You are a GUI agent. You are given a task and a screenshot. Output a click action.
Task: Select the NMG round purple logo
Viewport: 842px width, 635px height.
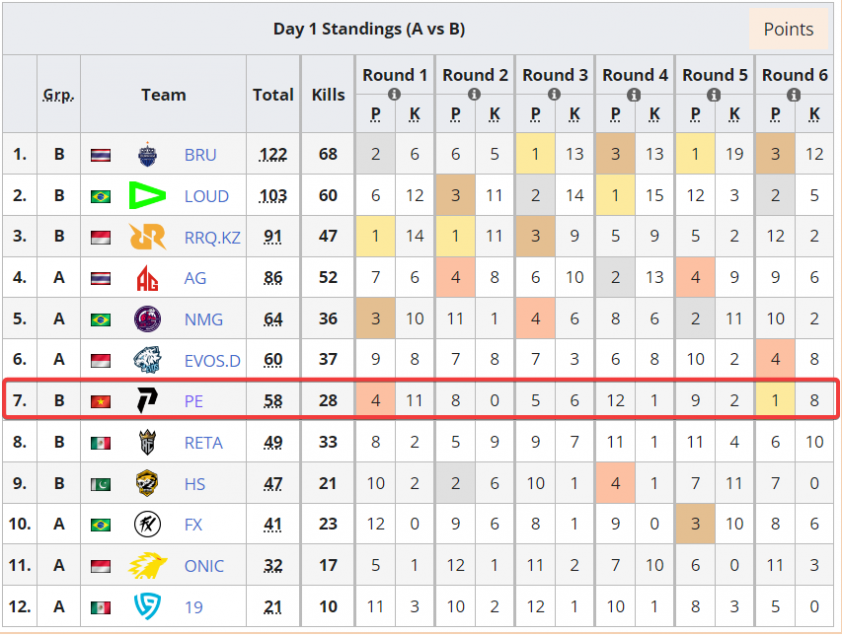coord(147,319)
